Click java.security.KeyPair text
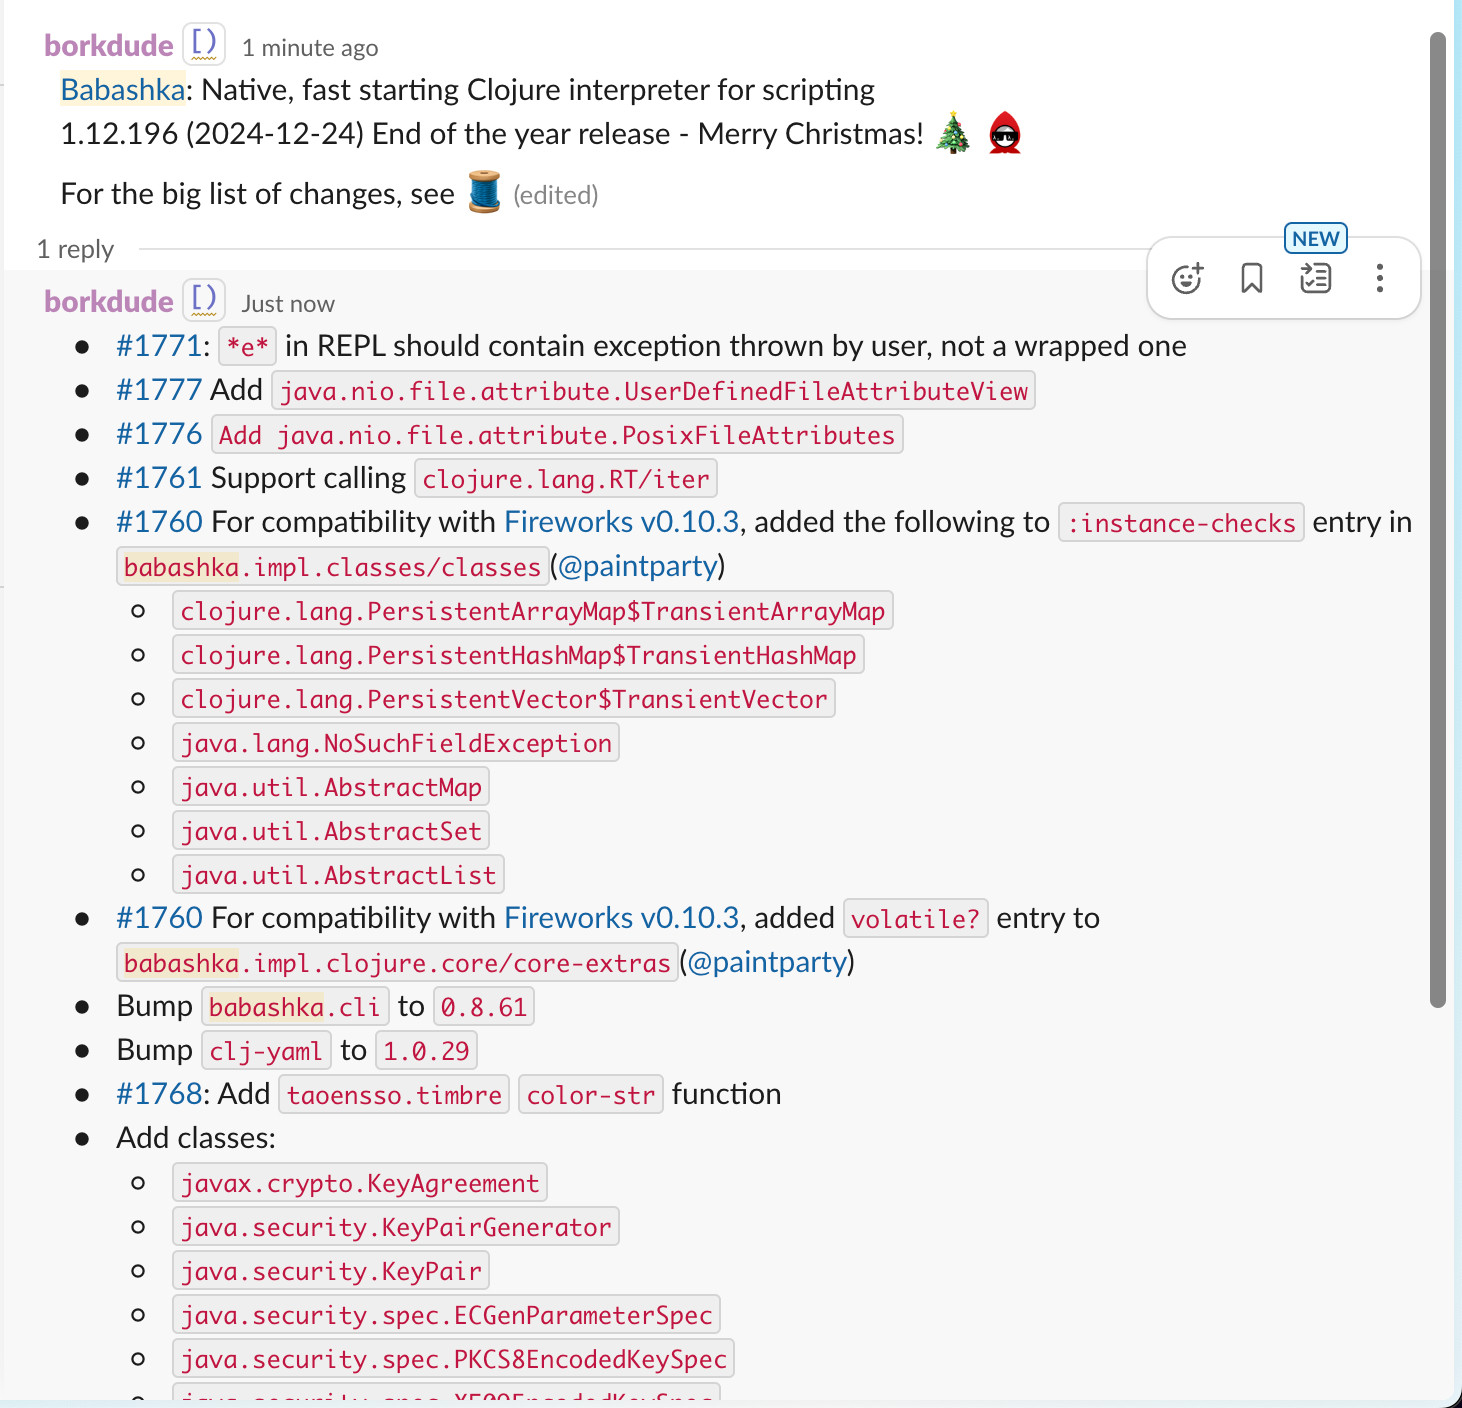 click(331, 1271)
